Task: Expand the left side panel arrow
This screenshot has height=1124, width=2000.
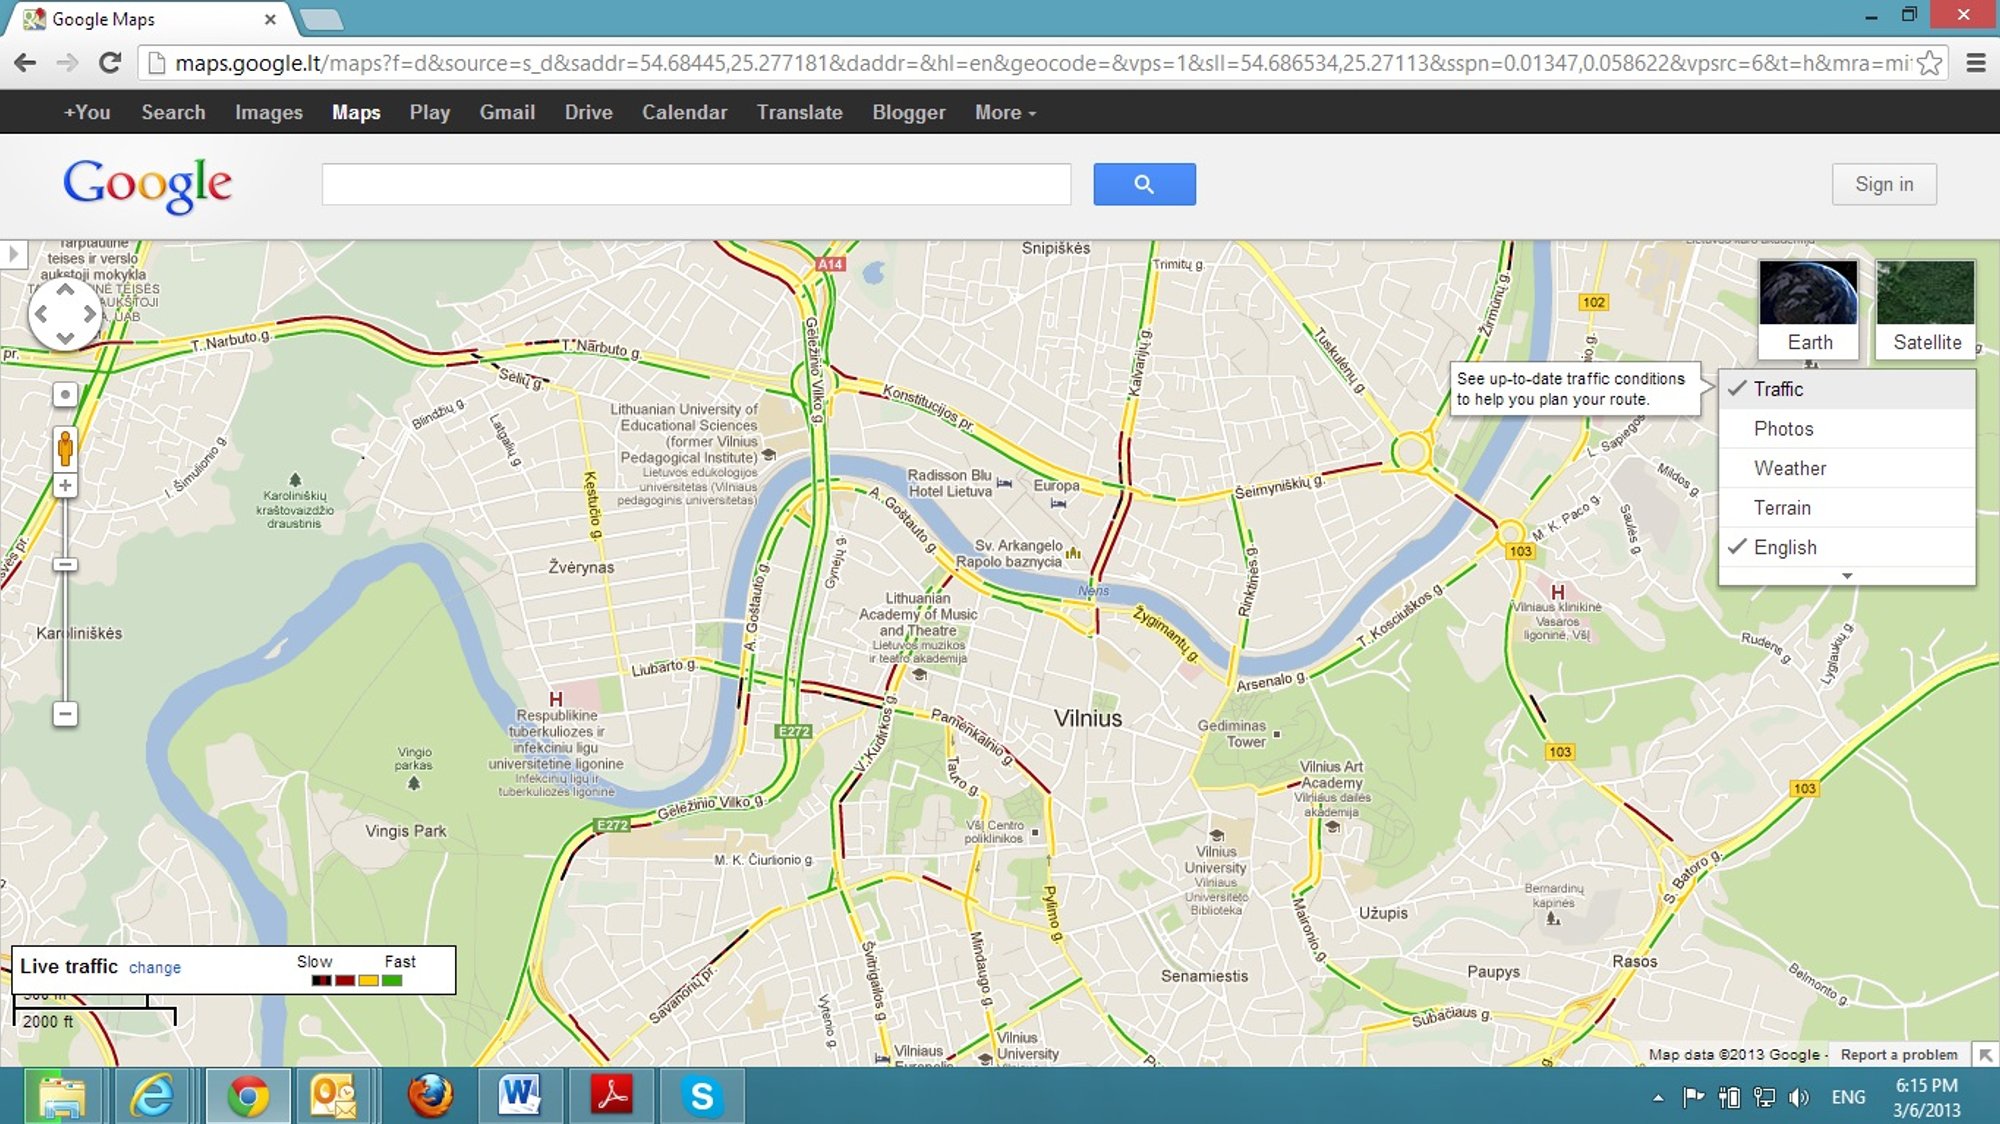Action: [13, 254]
